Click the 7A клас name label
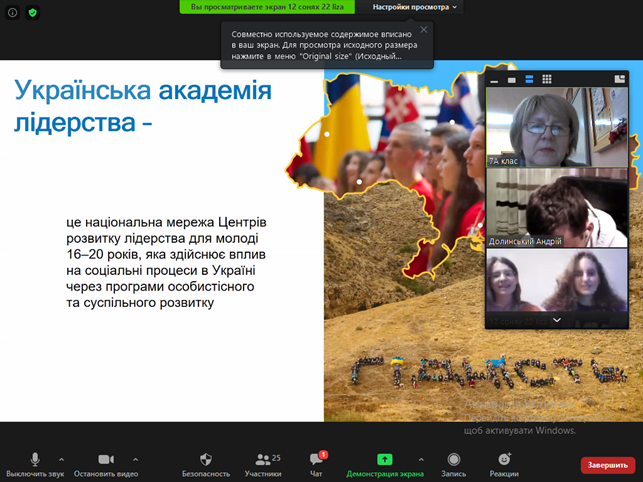 [503, 161]
